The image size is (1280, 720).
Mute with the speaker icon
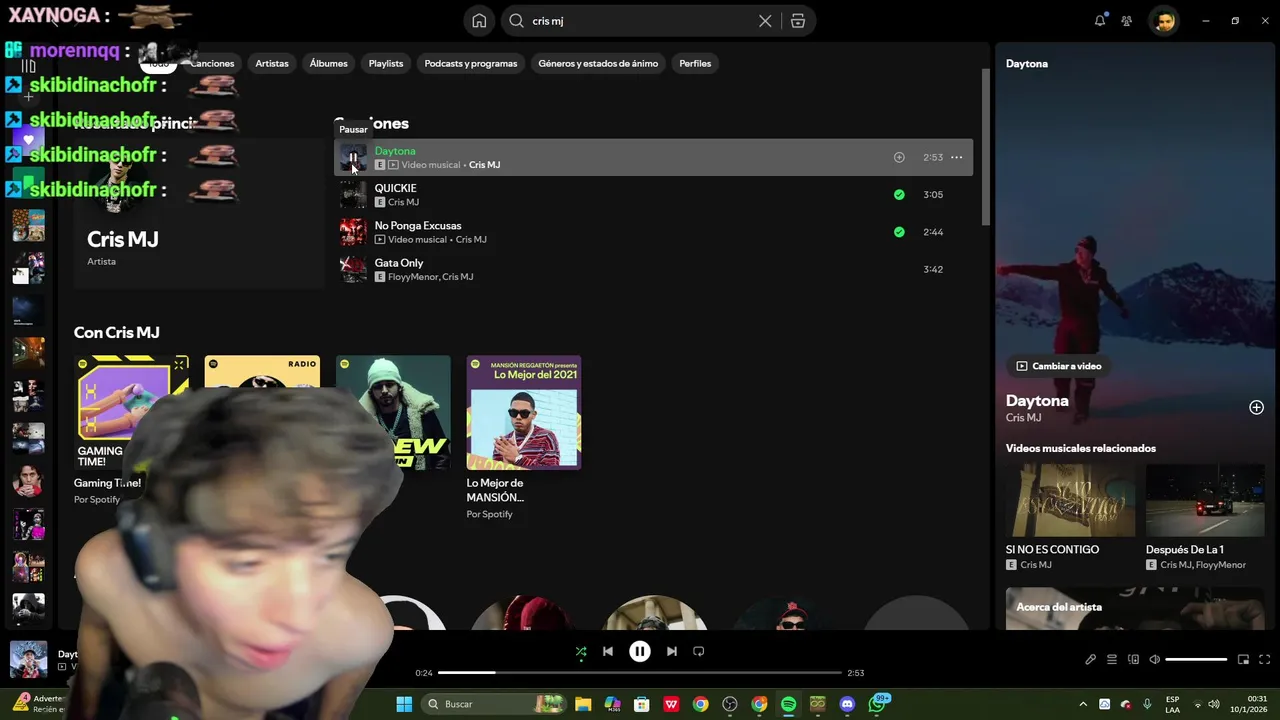(1154, 659)
